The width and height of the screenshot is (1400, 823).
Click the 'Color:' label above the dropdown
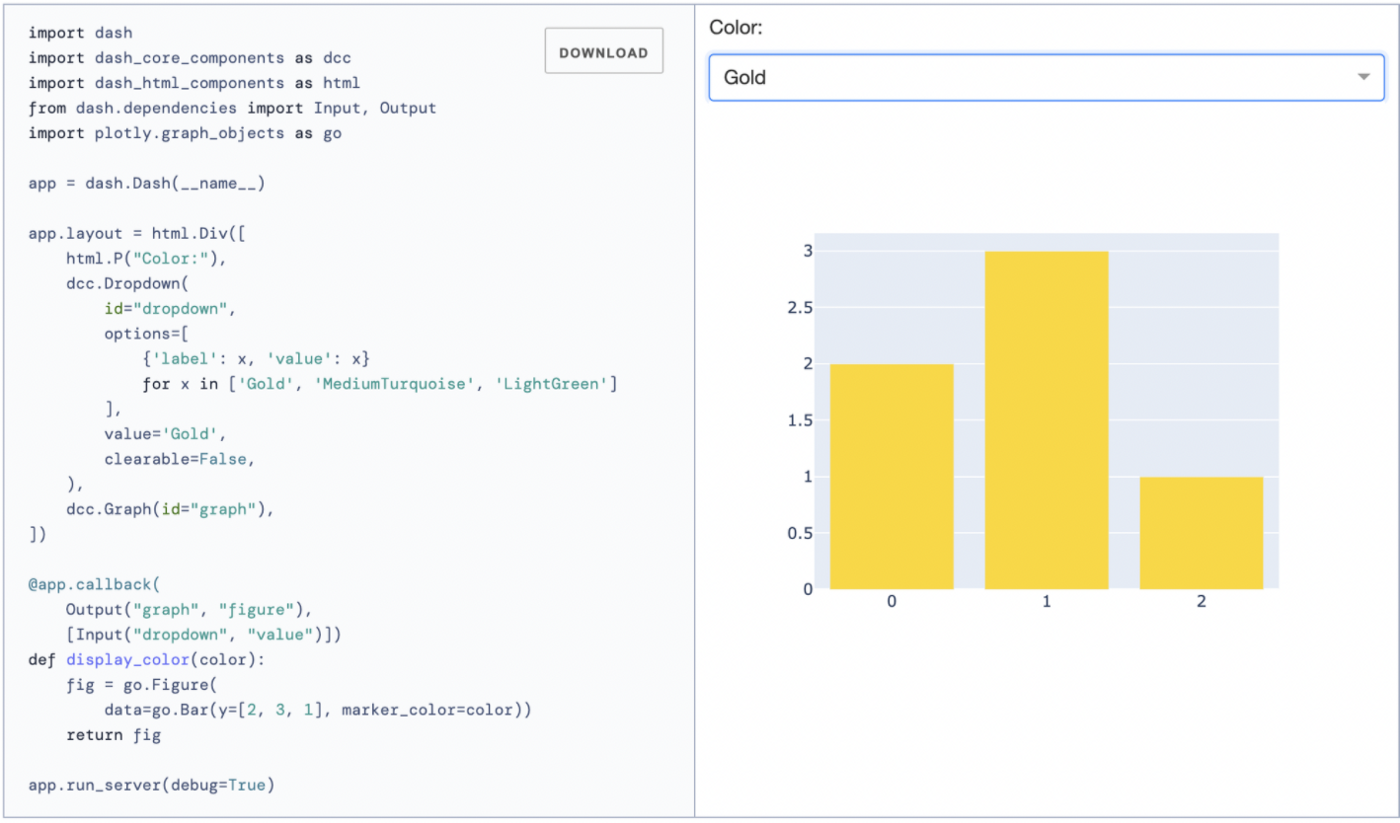tap(735, 28)
